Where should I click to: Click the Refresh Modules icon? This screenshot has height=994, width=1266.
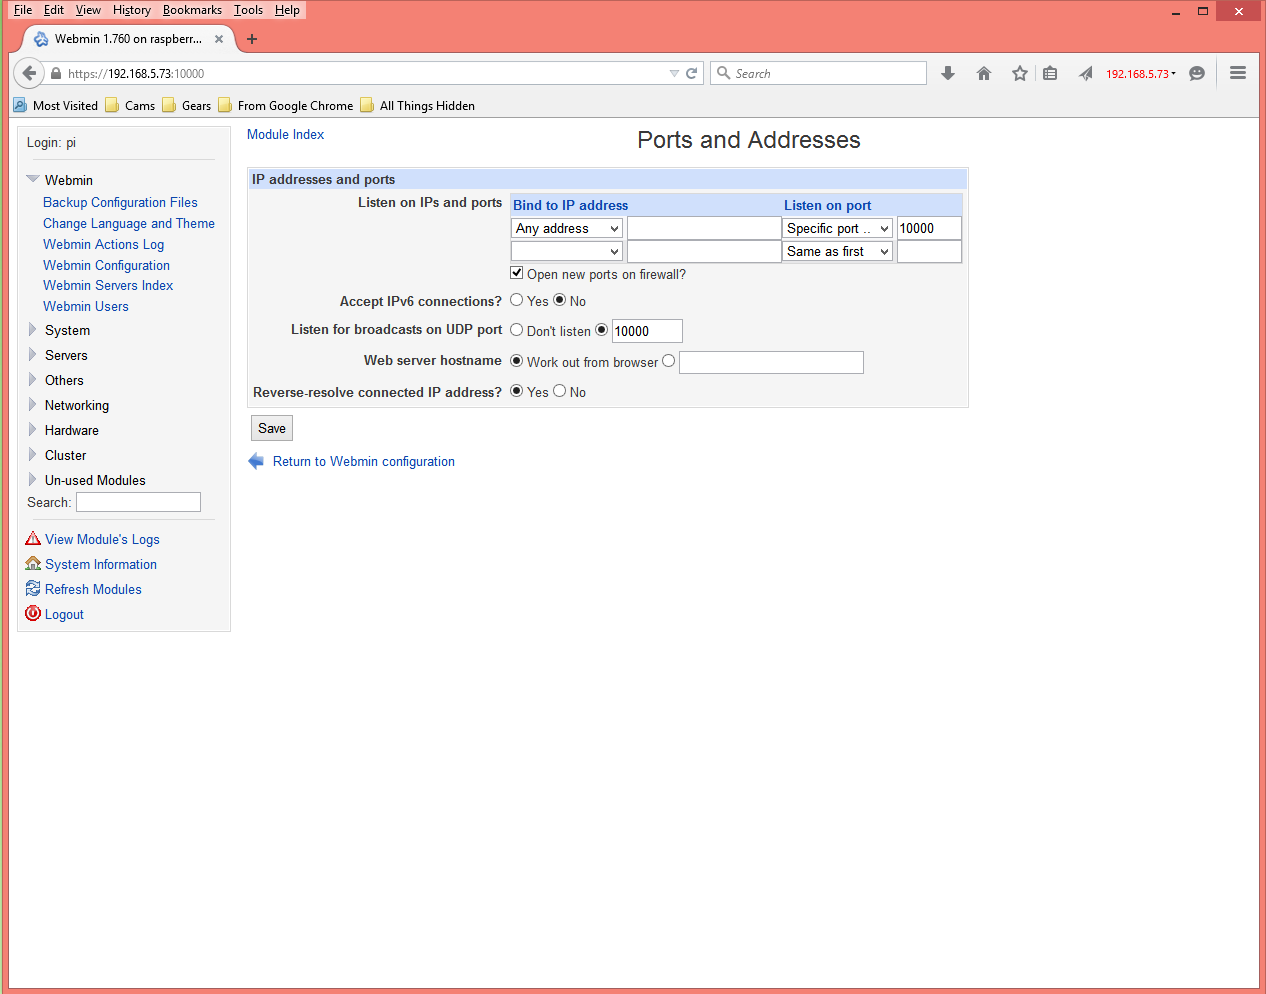(33, 589)
